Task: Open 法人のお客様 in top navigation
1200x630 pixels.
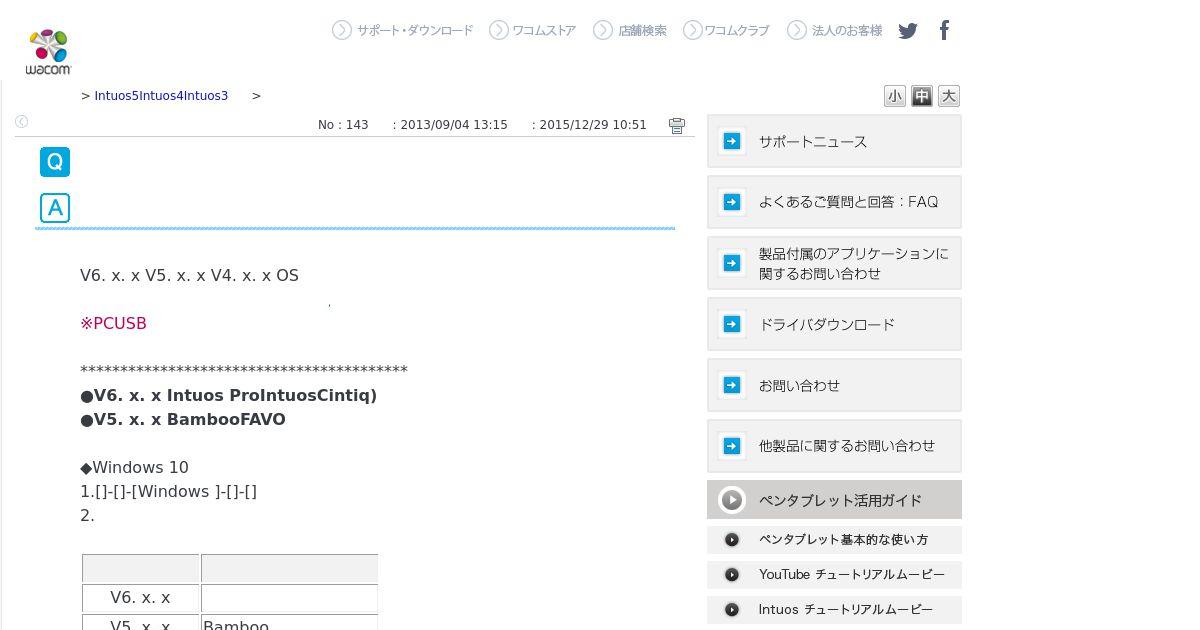Action: coord(847,31)
